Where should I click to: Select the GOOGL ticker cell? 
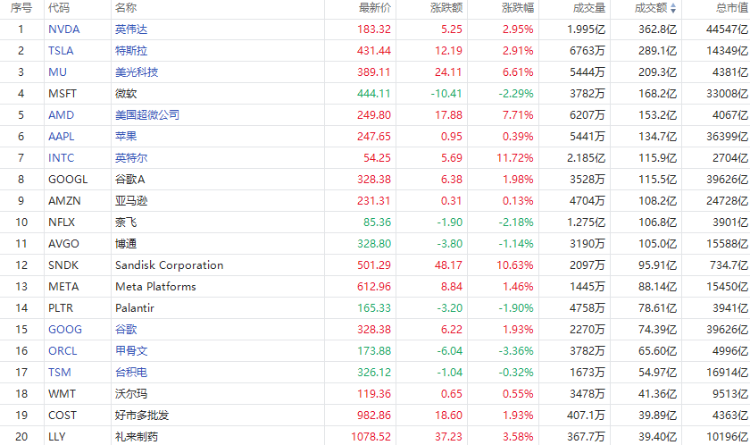click(68, 179)
